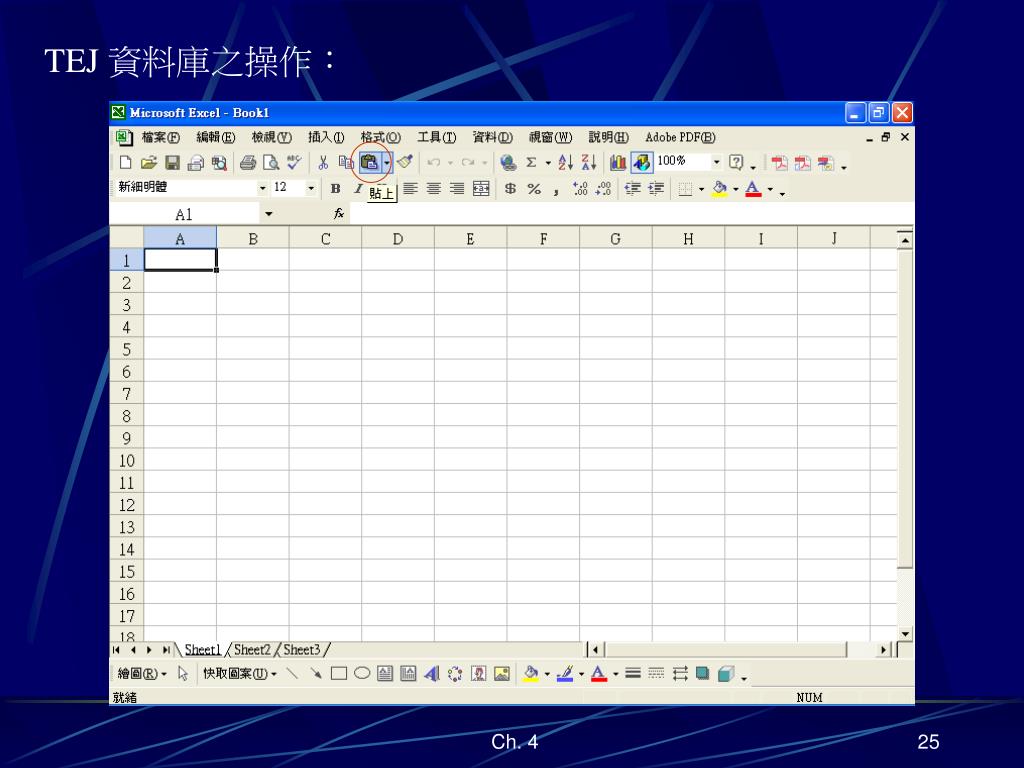The height and width of the screenshot is (768, 1024).
Task: Toggle the Drawing toolbar button
Action: (642, 163)
